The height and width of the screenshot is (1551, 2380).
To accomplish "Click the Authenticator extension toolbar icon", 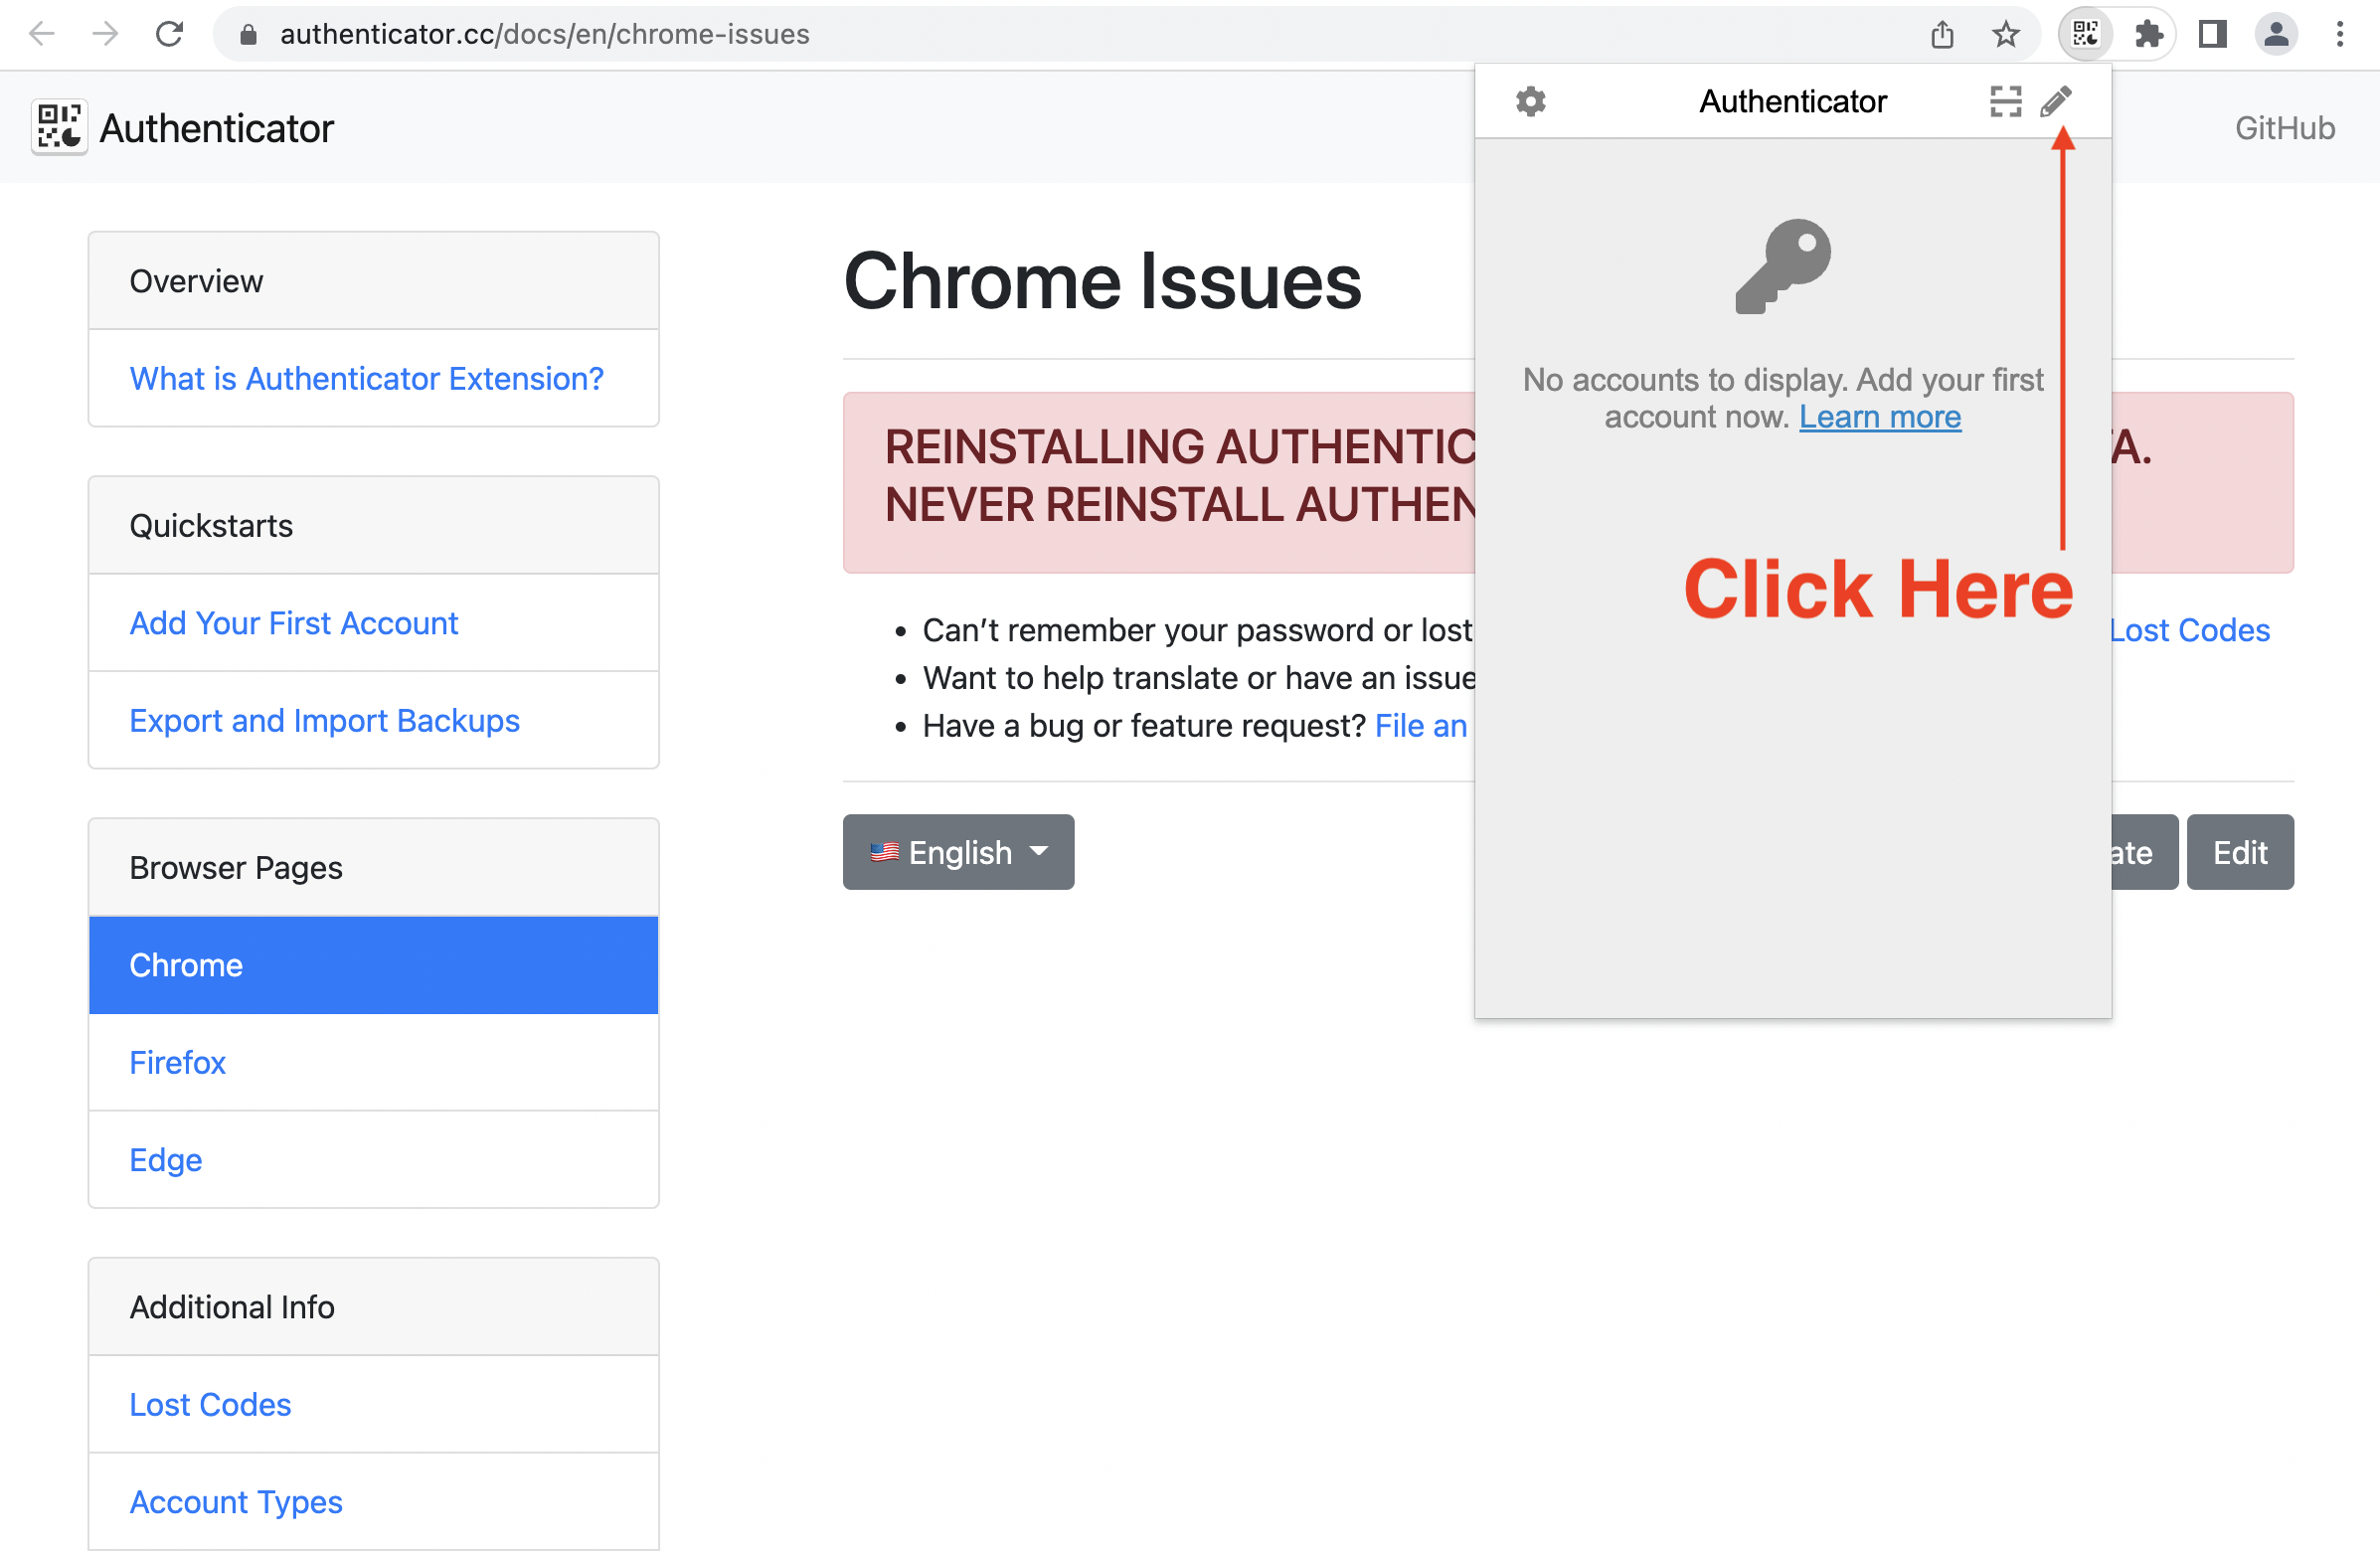I will point(2085,34).
